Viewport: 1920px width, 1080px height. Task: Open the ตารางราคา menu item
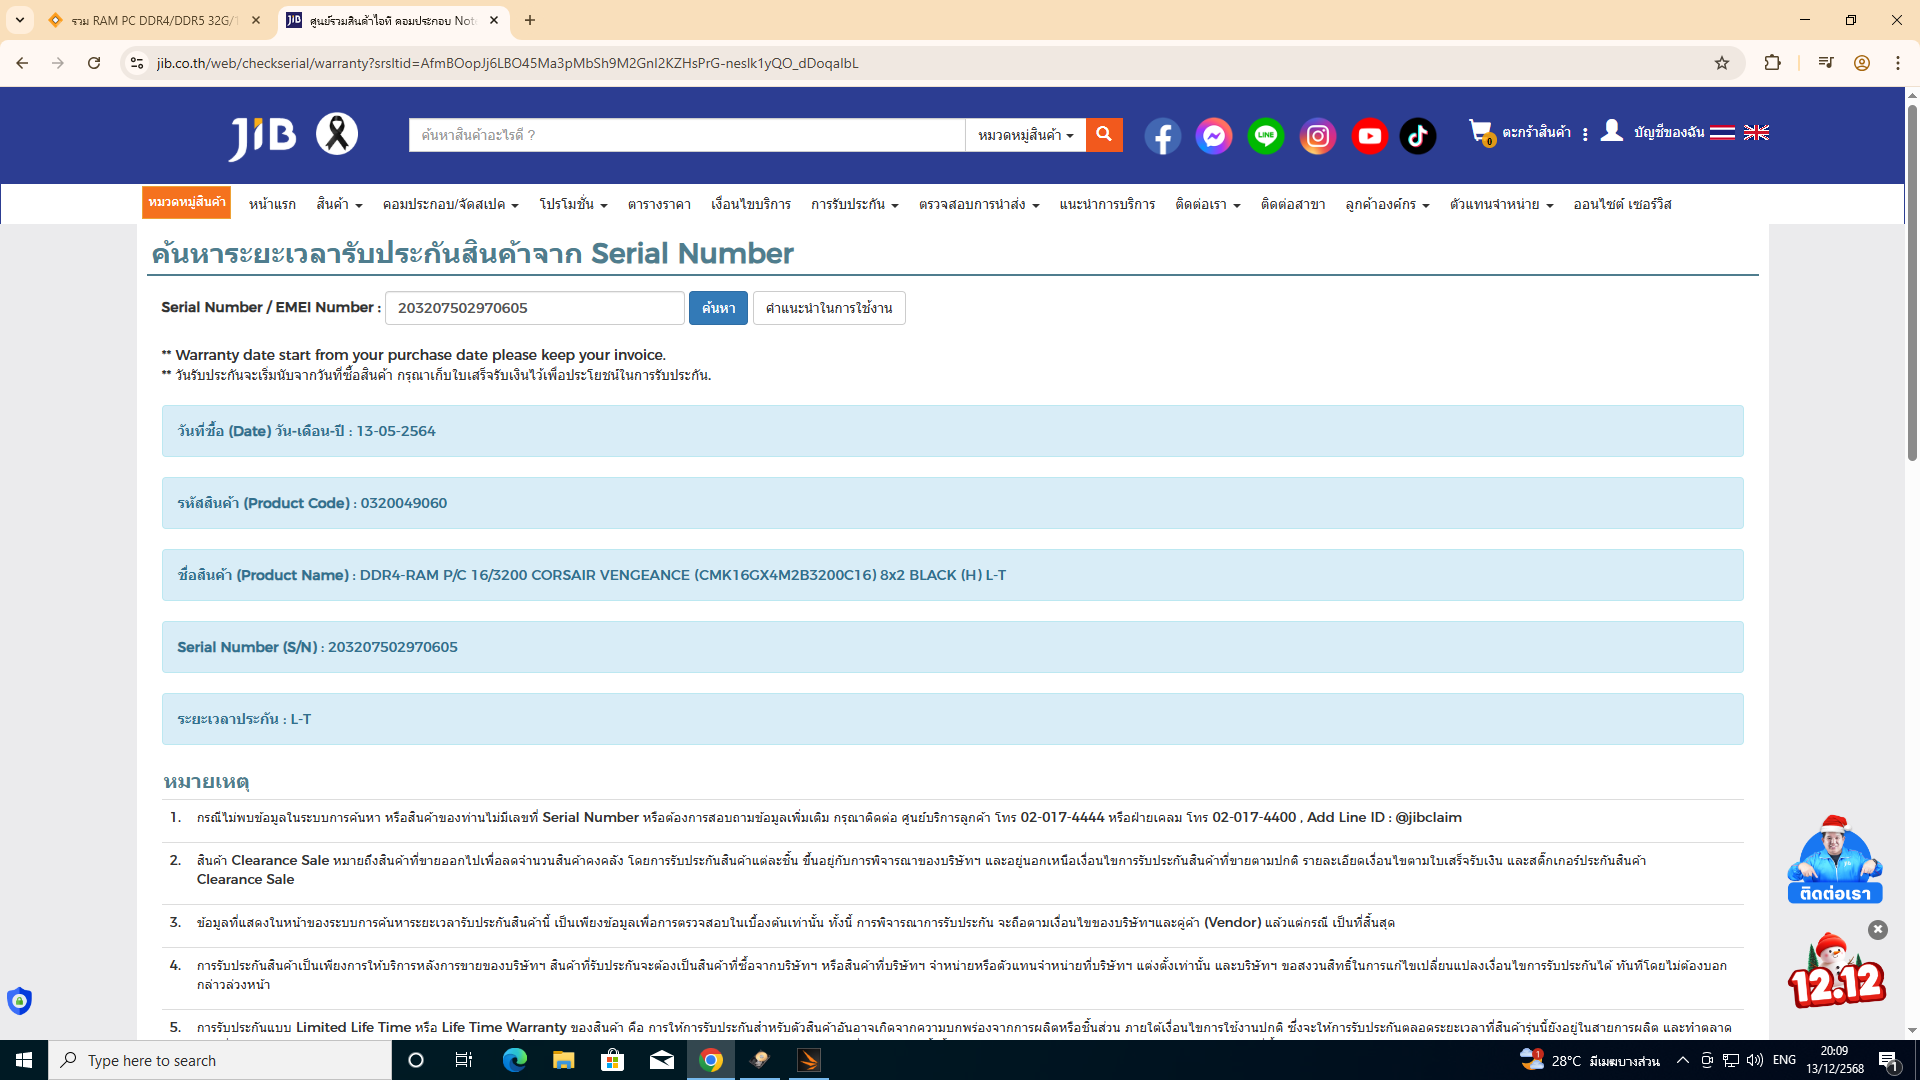click(x=659, y=204)
